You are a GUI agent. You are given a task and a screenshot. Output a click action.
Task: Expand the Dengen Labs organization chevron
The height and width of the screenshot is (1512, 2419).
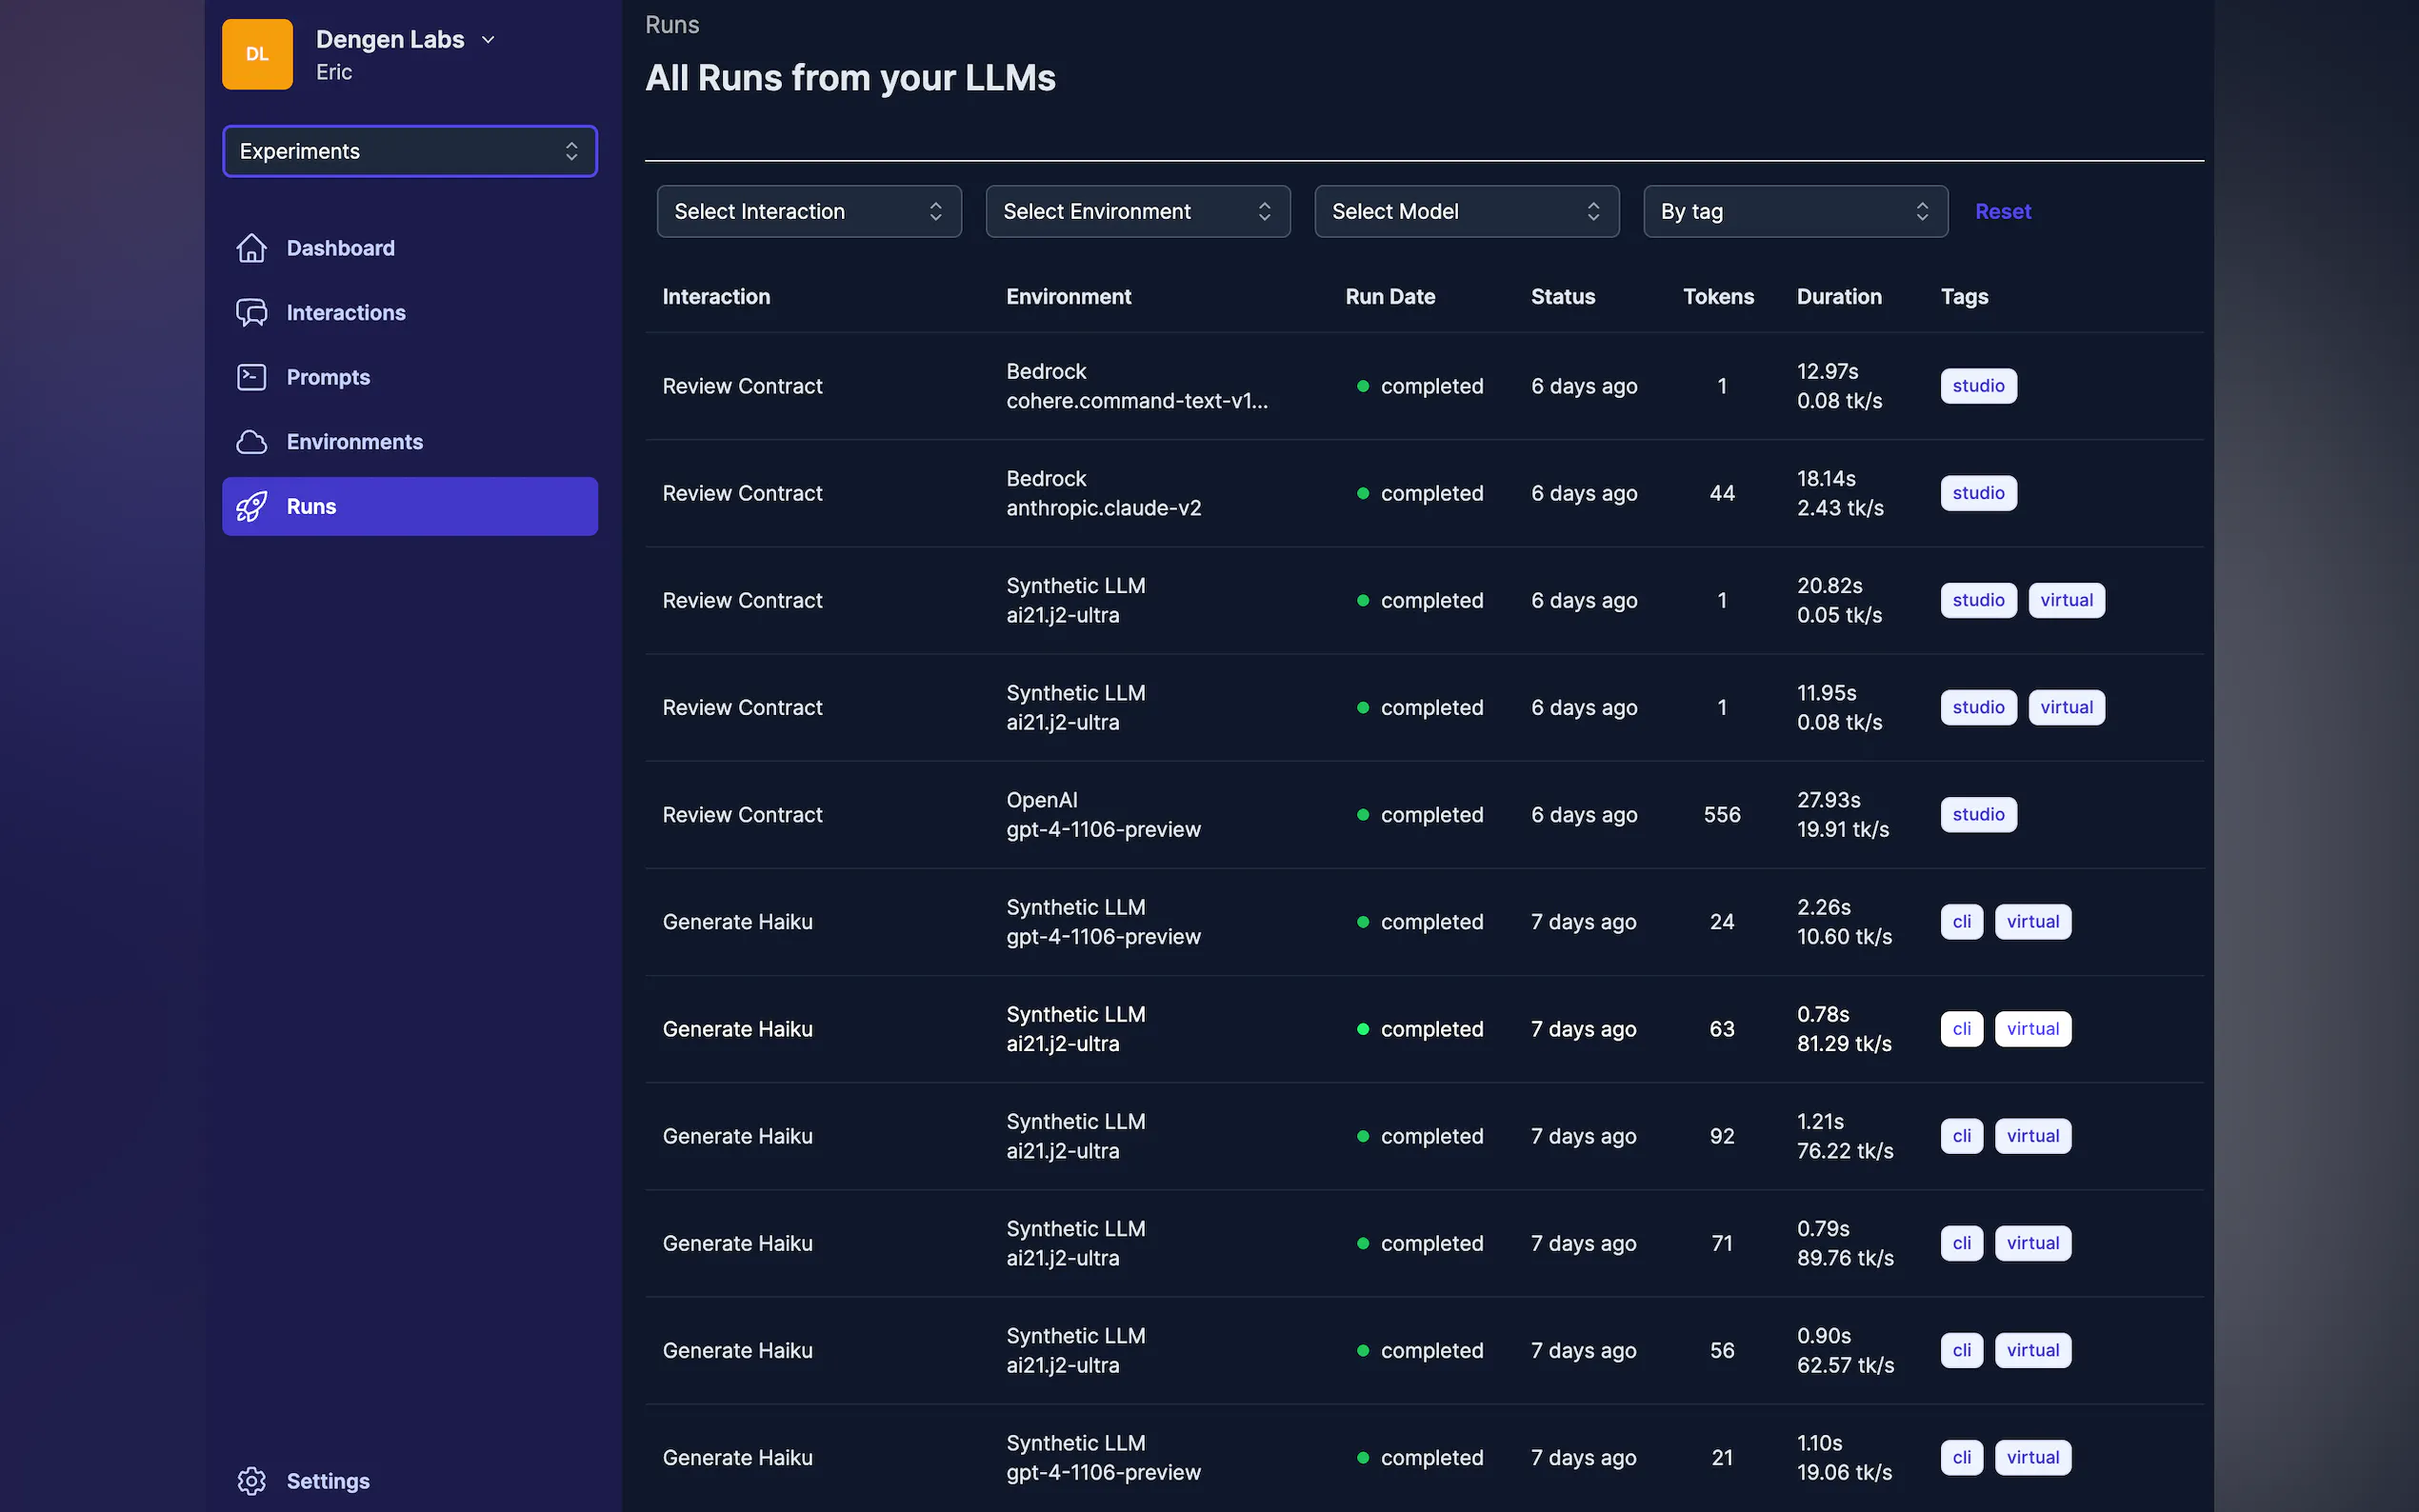click(x=488, y=40)
